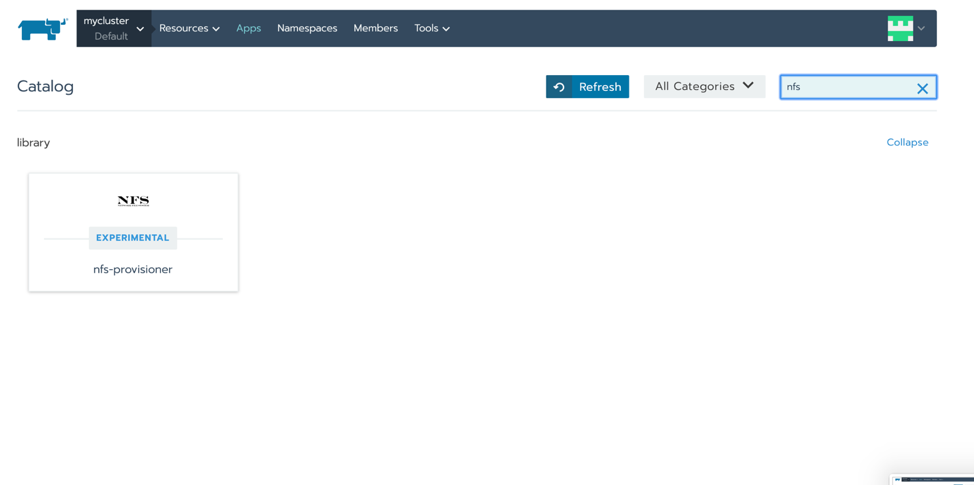Open the mycluster Default cluster selector
Image resolution: width=974 pixels, height=485 pixels.
(x=113, y=28)
